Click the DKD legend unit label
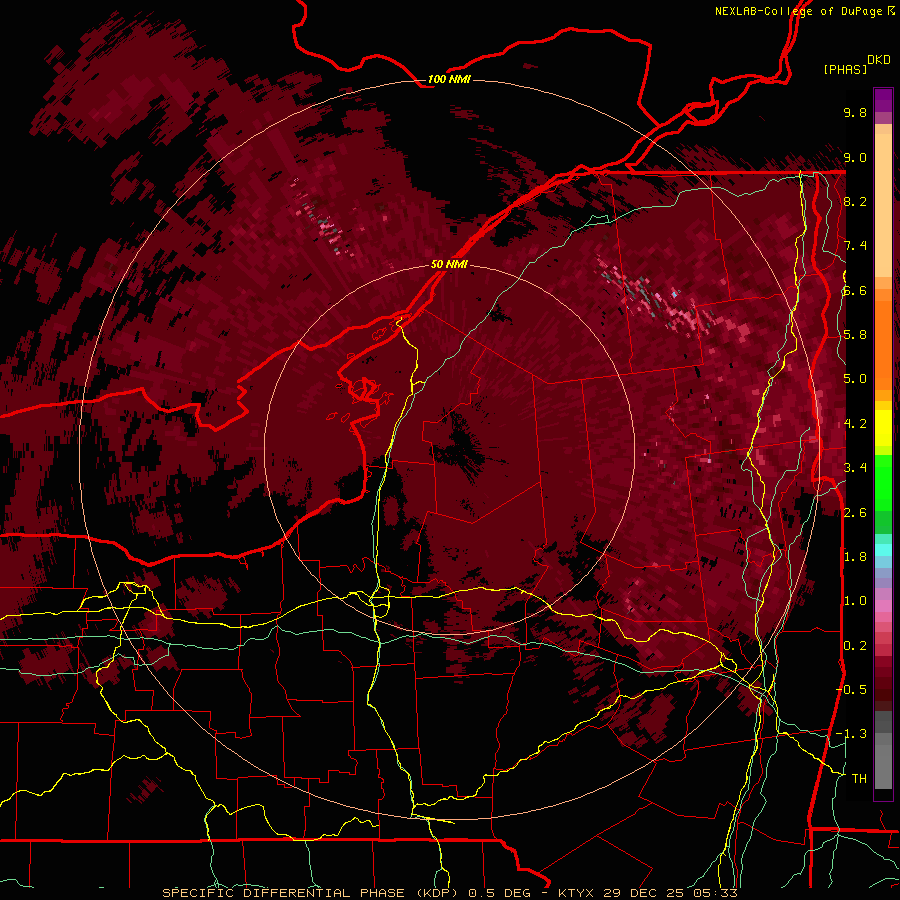The image size is (900, 900). pos(879,59)
